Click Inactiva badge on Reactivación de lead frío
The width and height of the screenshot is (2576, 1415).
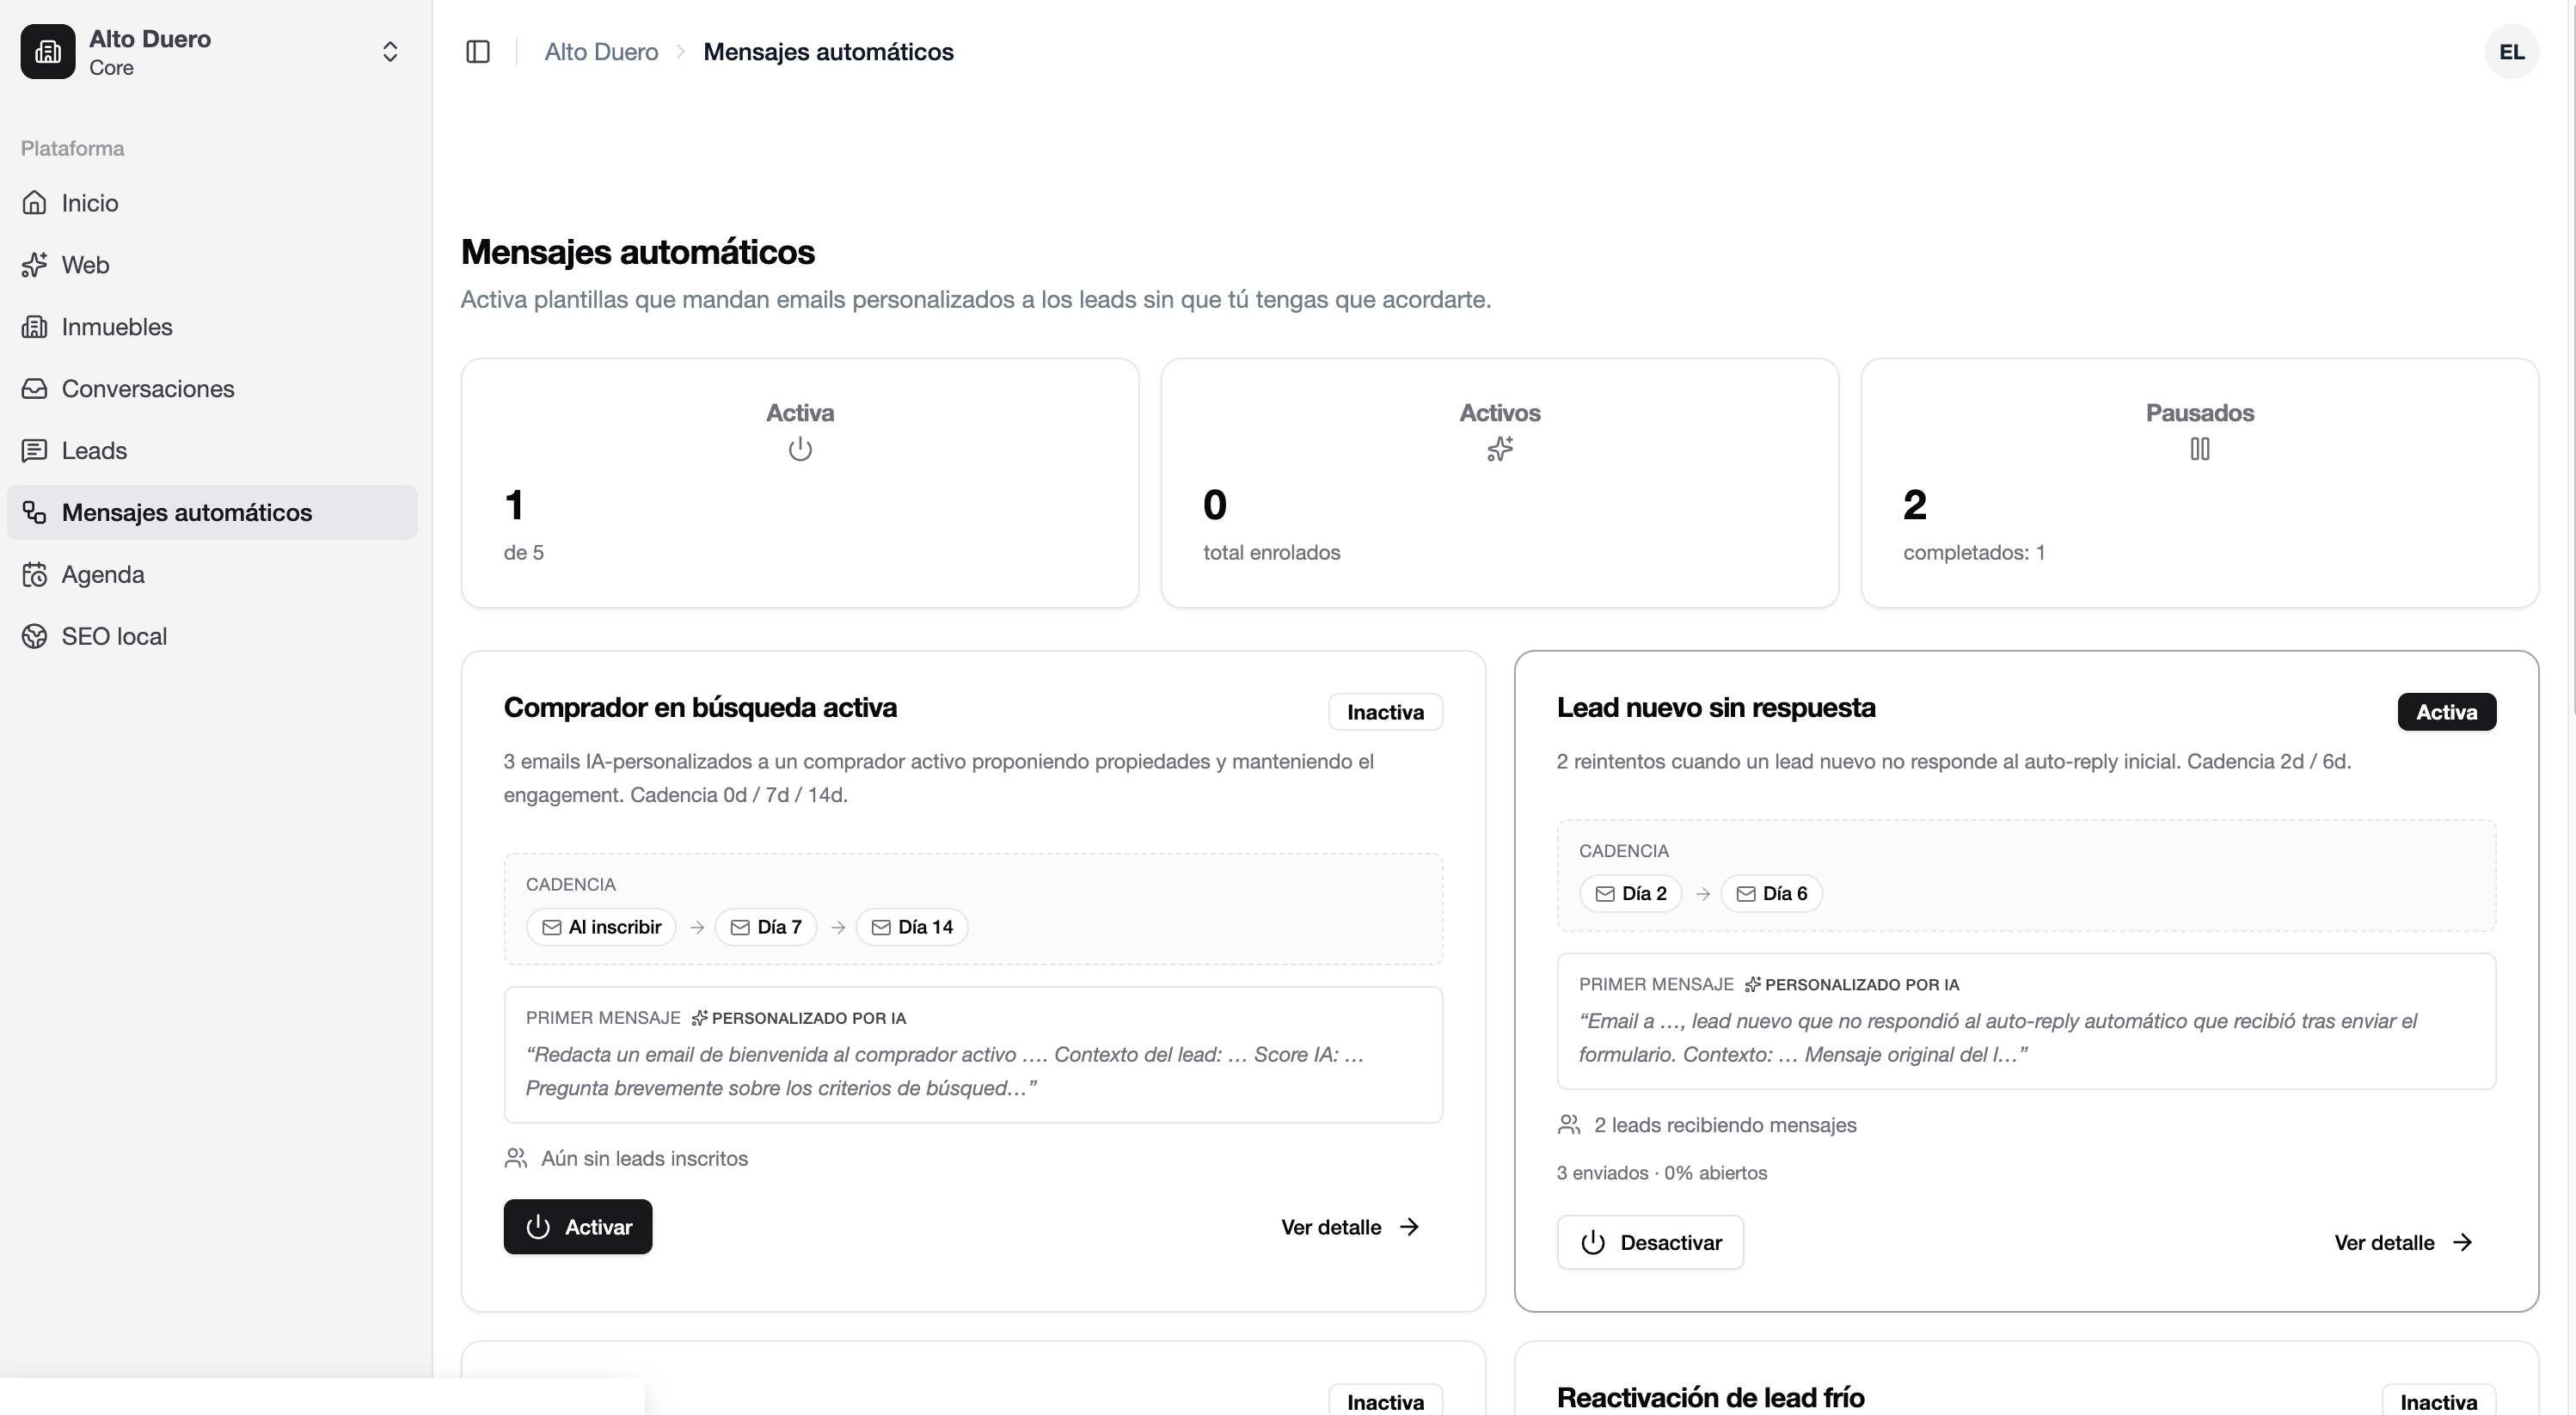pos(2439,1401)
